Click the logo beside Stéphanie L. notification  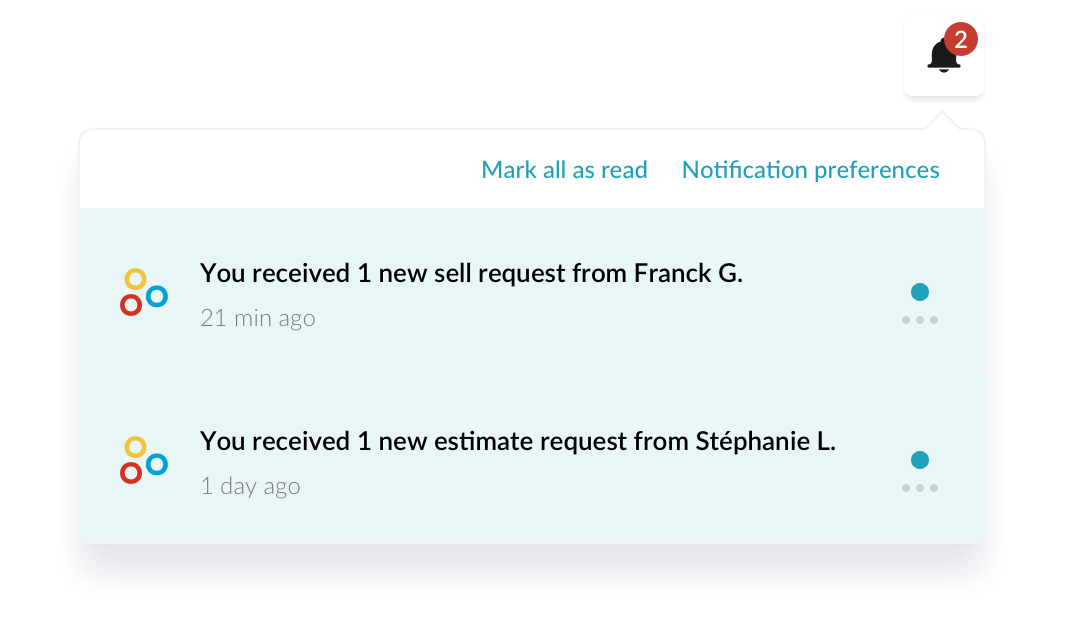click(144, 460)
